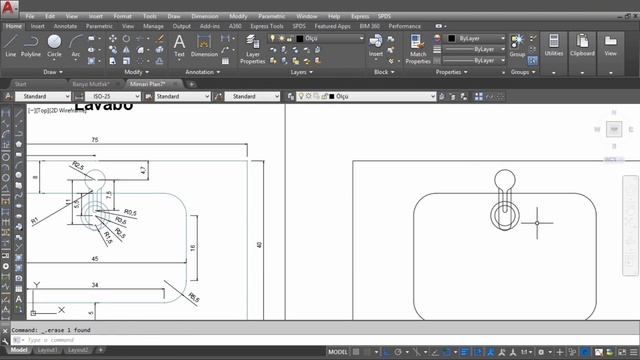Toggle grid display in status bar
Screen dimensions: 640x360
[356, 352]
